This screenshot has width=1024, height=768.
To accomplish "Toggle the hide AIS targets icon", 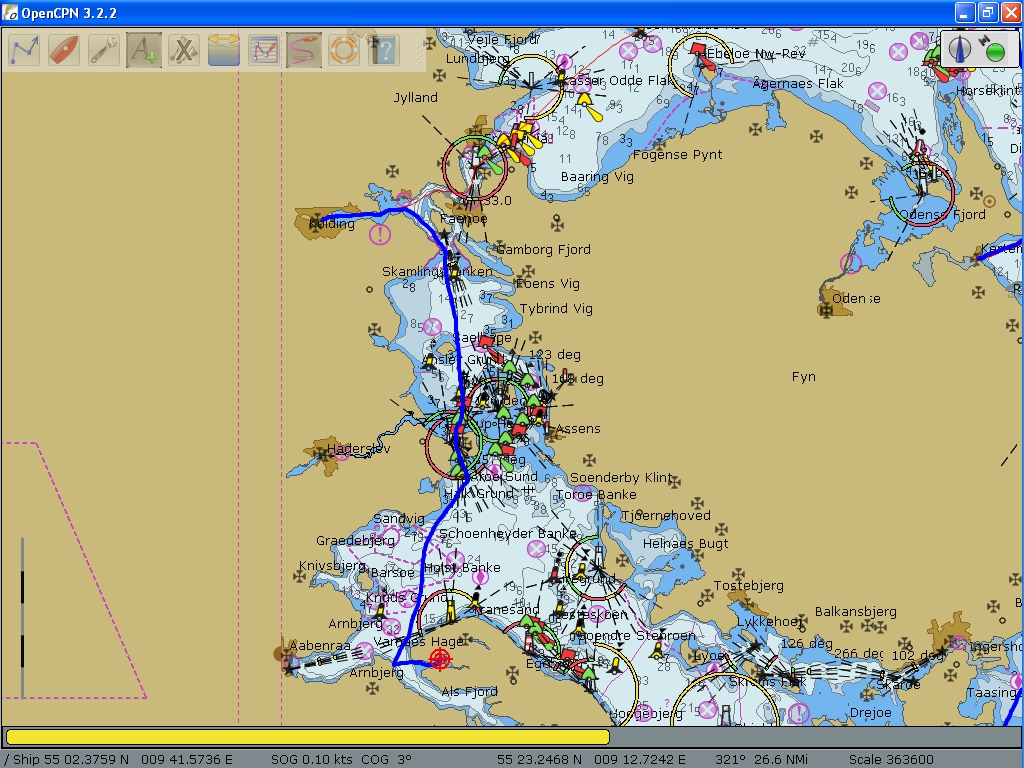I will point(184,49).
